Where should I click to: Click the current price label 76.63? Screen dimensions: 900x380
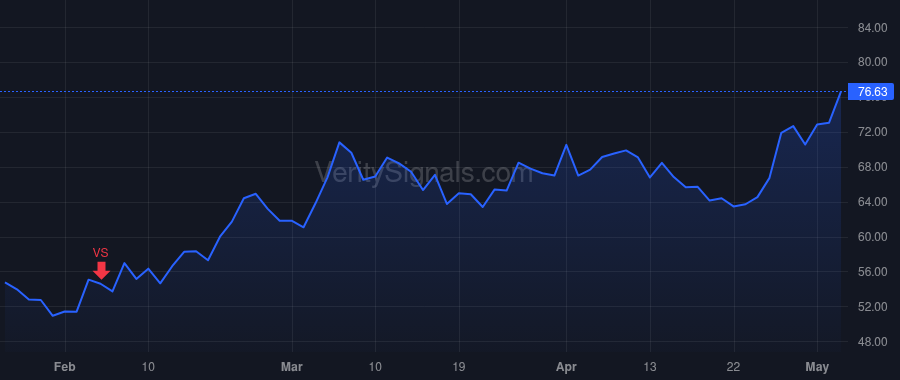[871, 92]
